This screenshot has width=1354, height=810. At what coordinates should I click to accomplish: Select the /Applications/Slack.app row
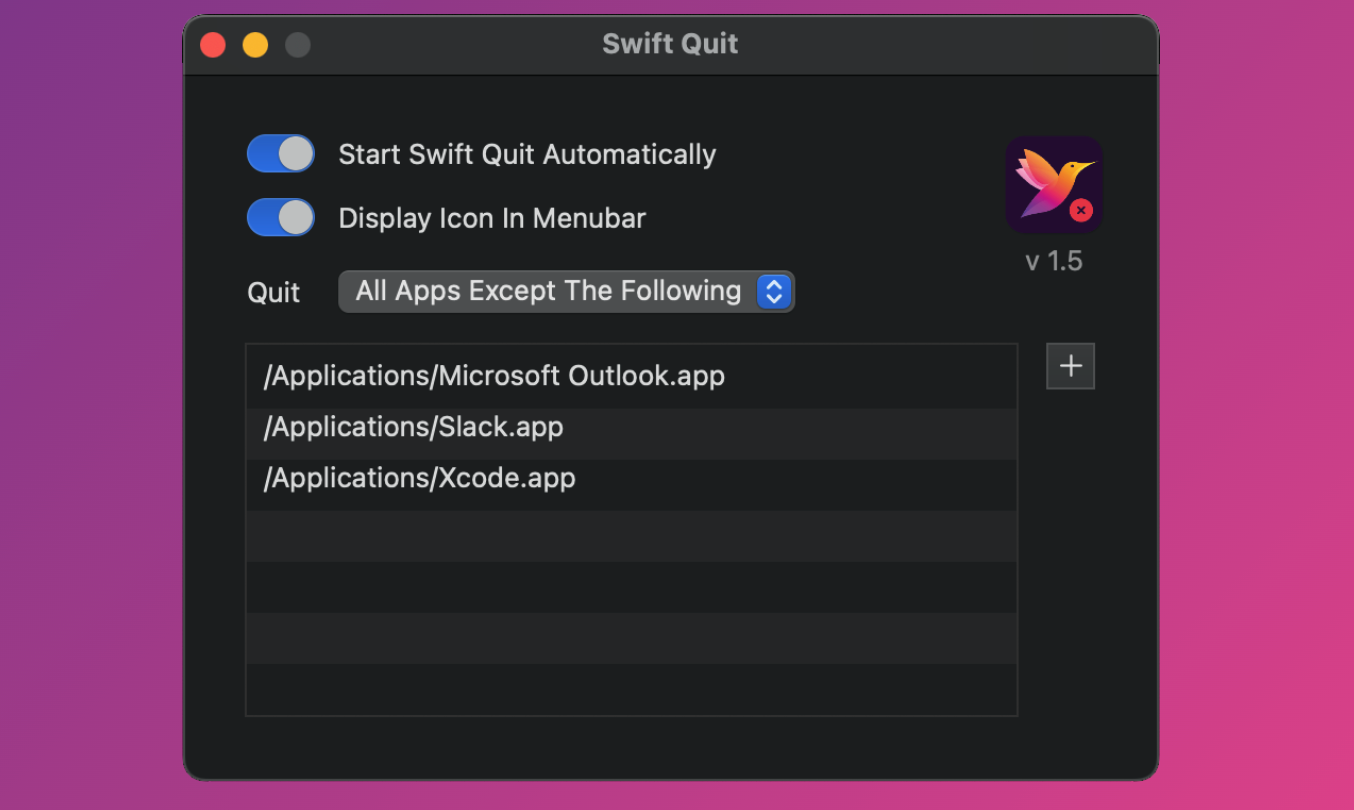413,428
